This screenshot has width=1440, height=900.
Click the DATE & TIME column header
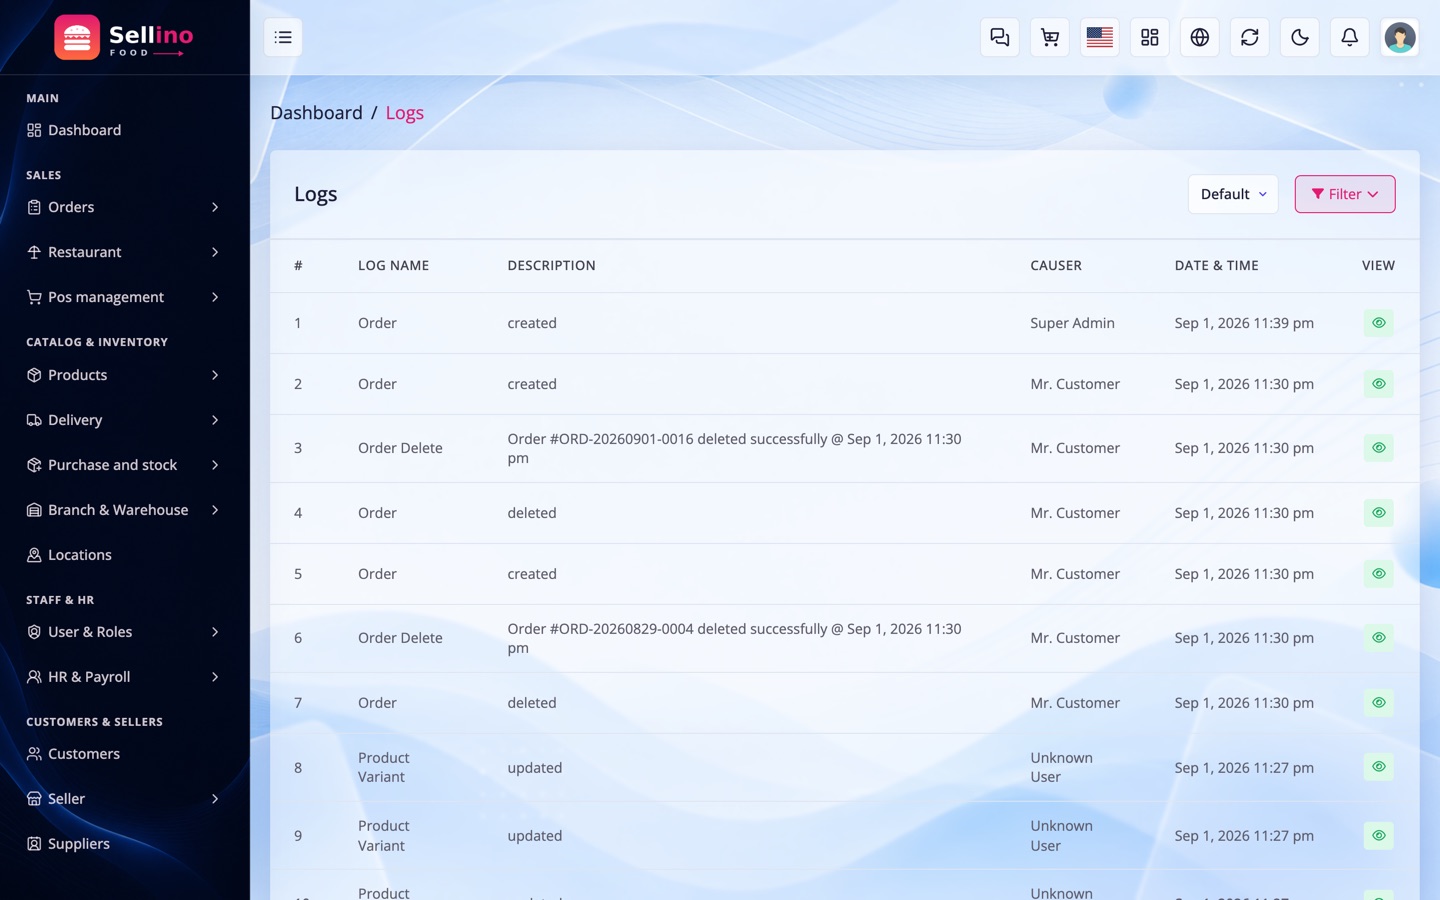1216,265
